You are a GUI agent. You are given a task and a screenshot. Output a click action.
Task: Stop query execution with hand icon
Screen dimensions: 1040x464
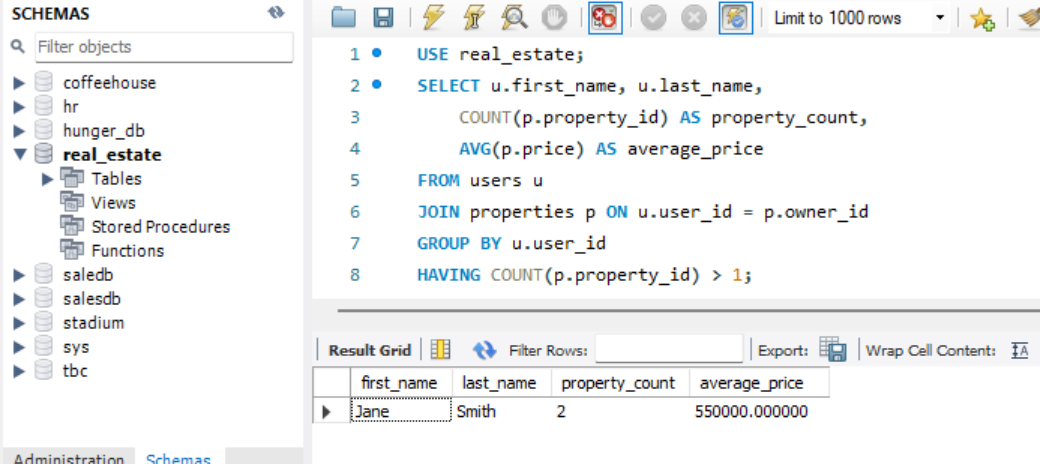coord(554,18)
